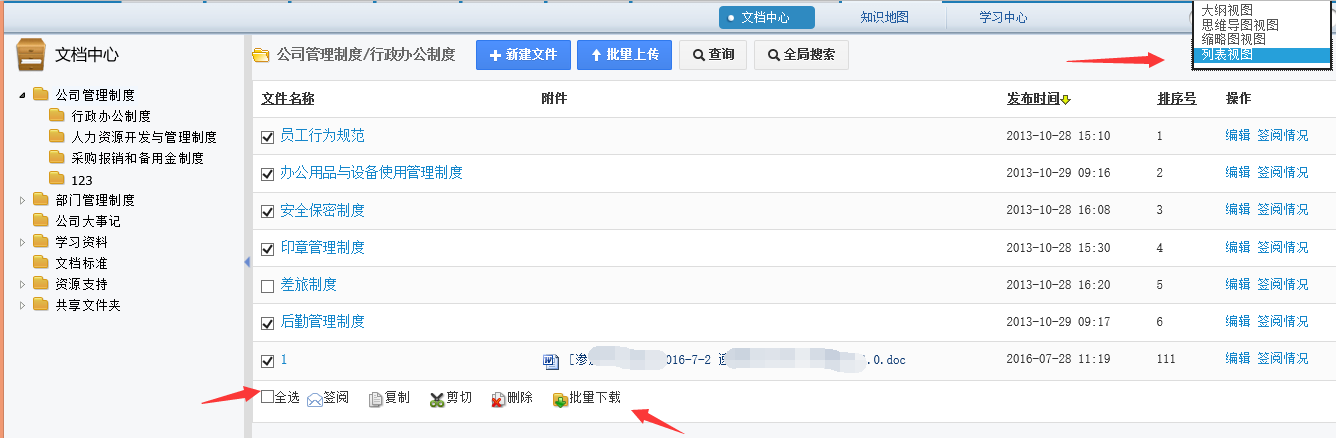Image resolution: width=1336 pixels, height=438 pixels.
Task: Tick the 全选 select-all checkbox
Action: (267, 397)
